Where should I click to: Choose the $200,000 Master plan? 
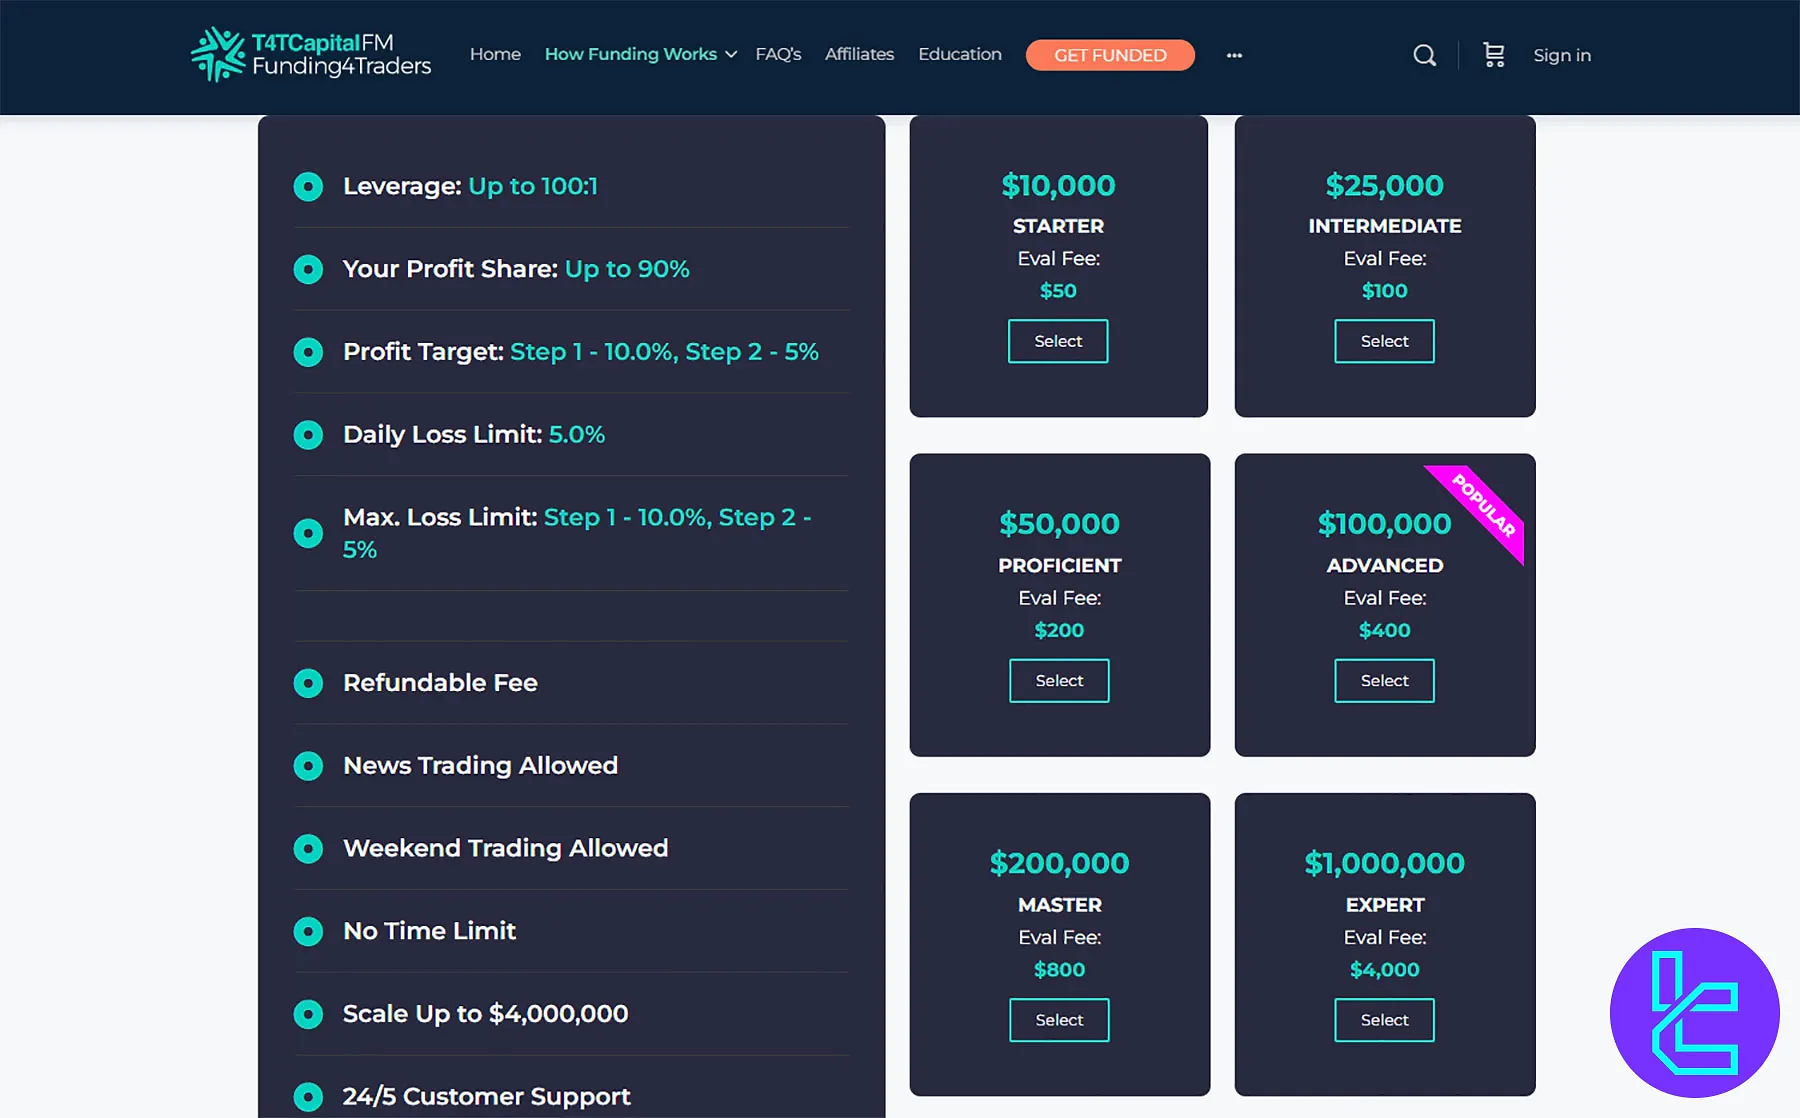pos(1058,1019)
